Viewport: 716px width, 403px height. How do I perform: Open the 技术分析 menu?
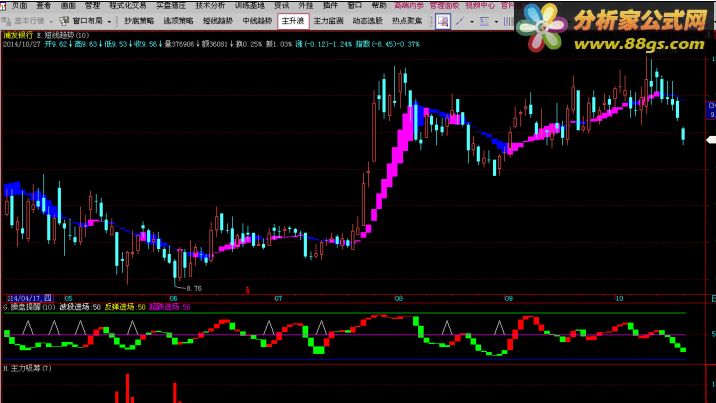pos(211,5)
